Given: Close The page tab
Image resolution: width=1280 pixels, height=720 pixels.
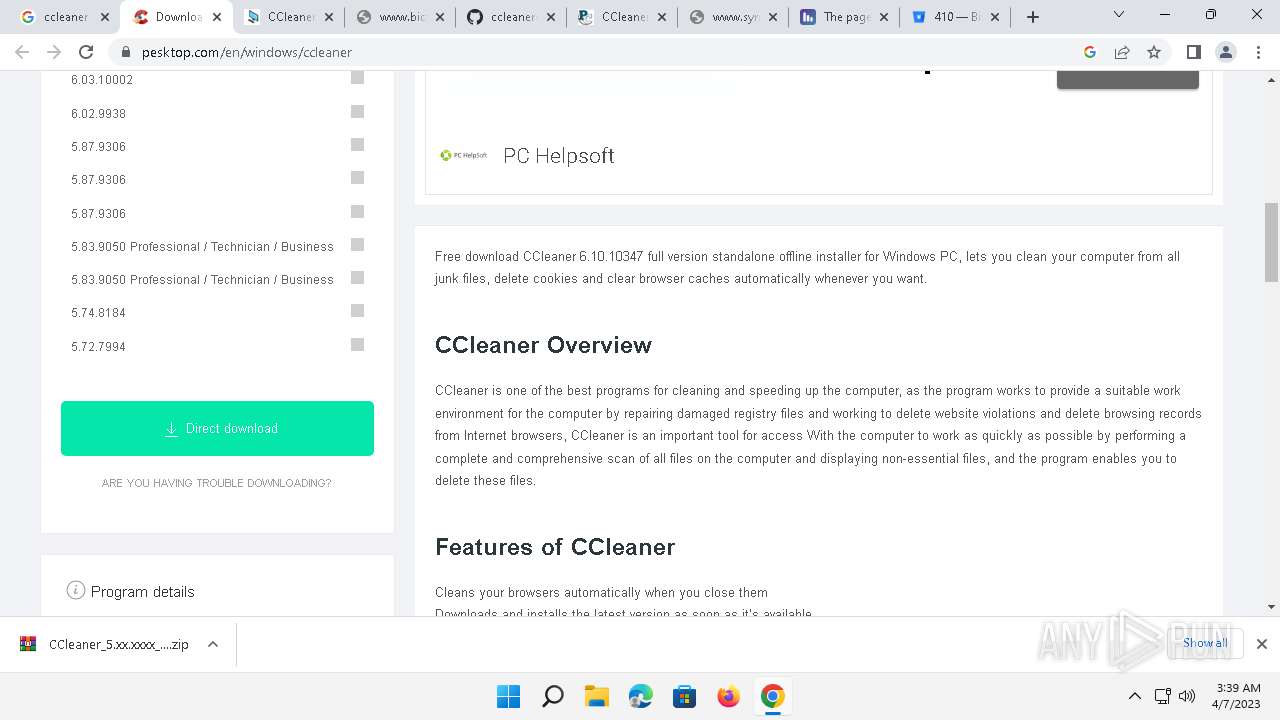Looking at the screenshot, I should 884,17.
